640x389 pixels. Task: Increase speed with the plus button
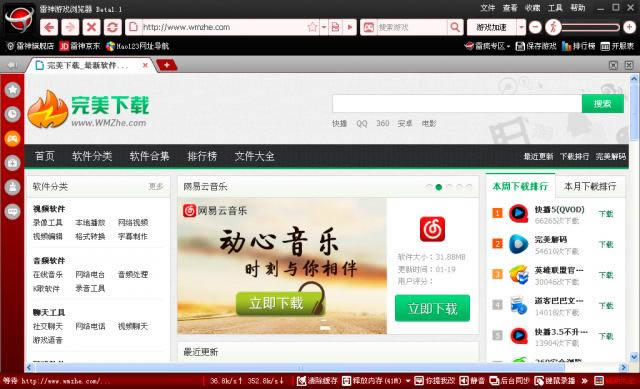(x=629, y=27)
